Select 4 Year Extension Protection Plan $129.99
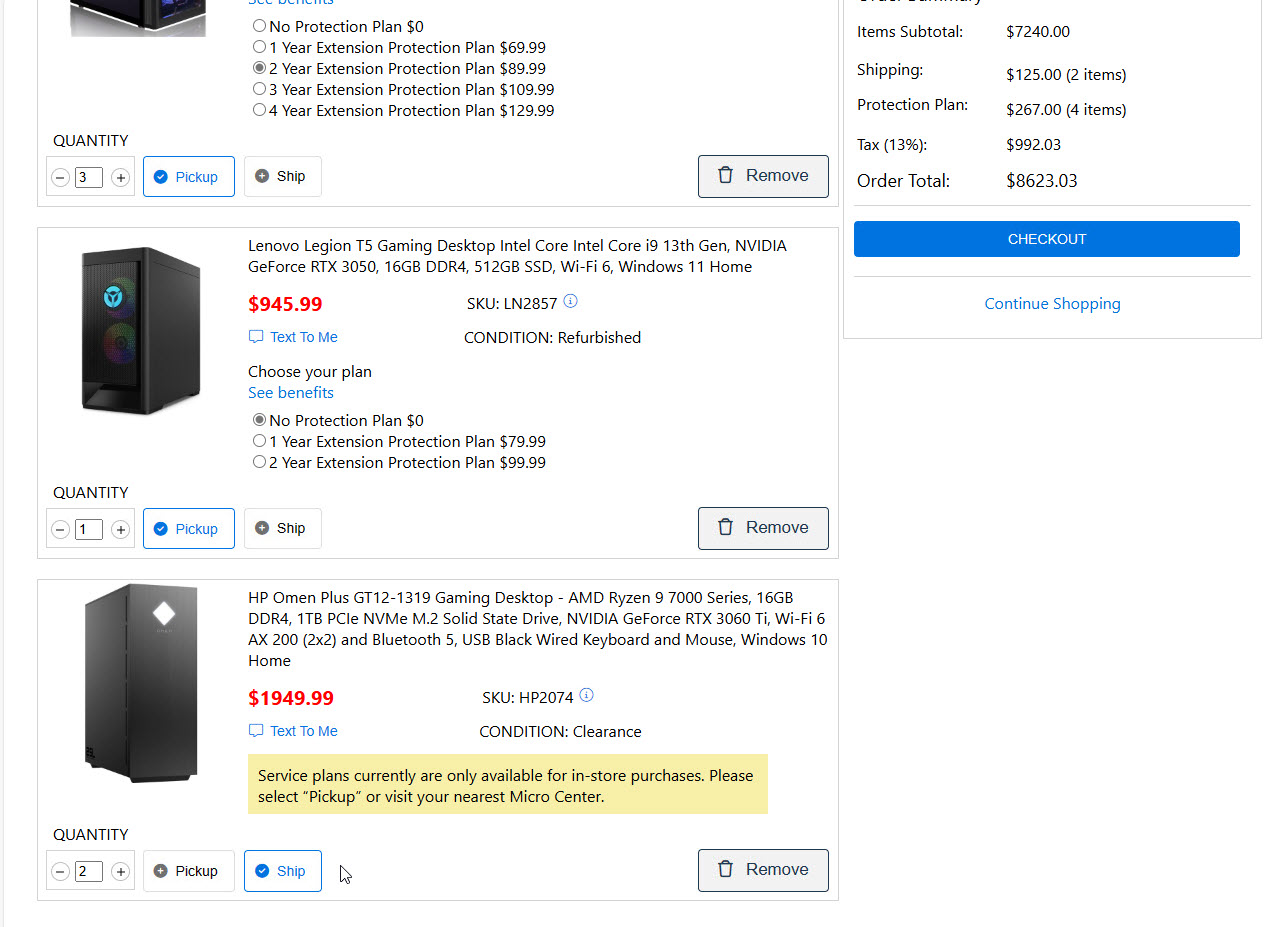 point(260,110)
